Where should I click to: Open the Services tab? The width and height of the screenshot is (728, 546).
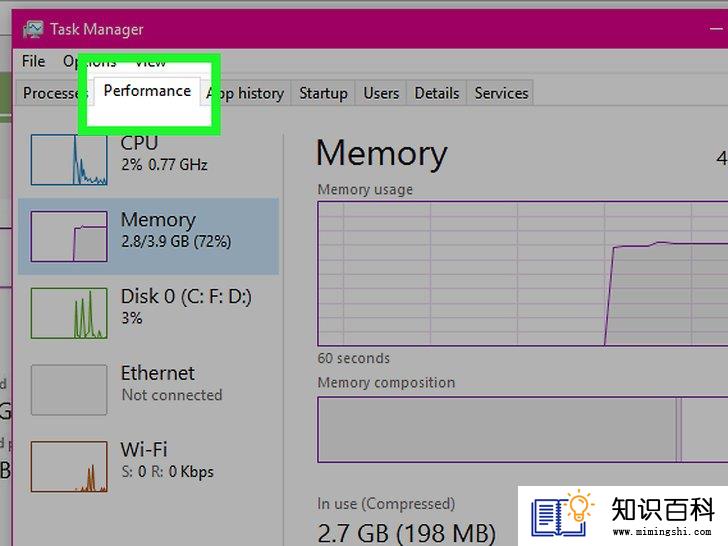[x=501, y=93]
